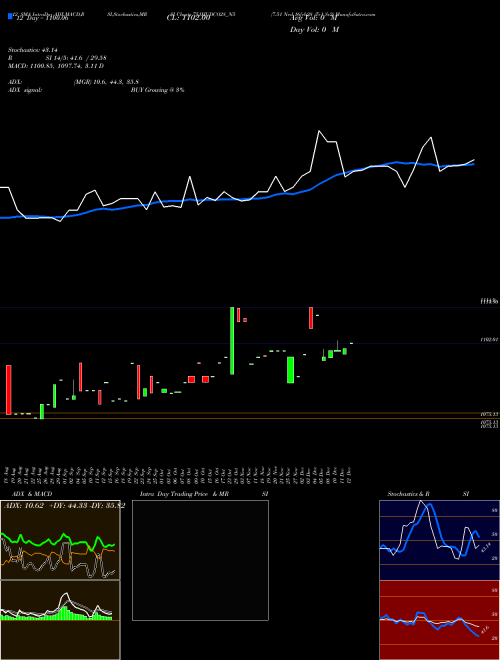The image size is (500, 660).
Task: Click the first large red candlestick at far left
Action: pos(8,389)
